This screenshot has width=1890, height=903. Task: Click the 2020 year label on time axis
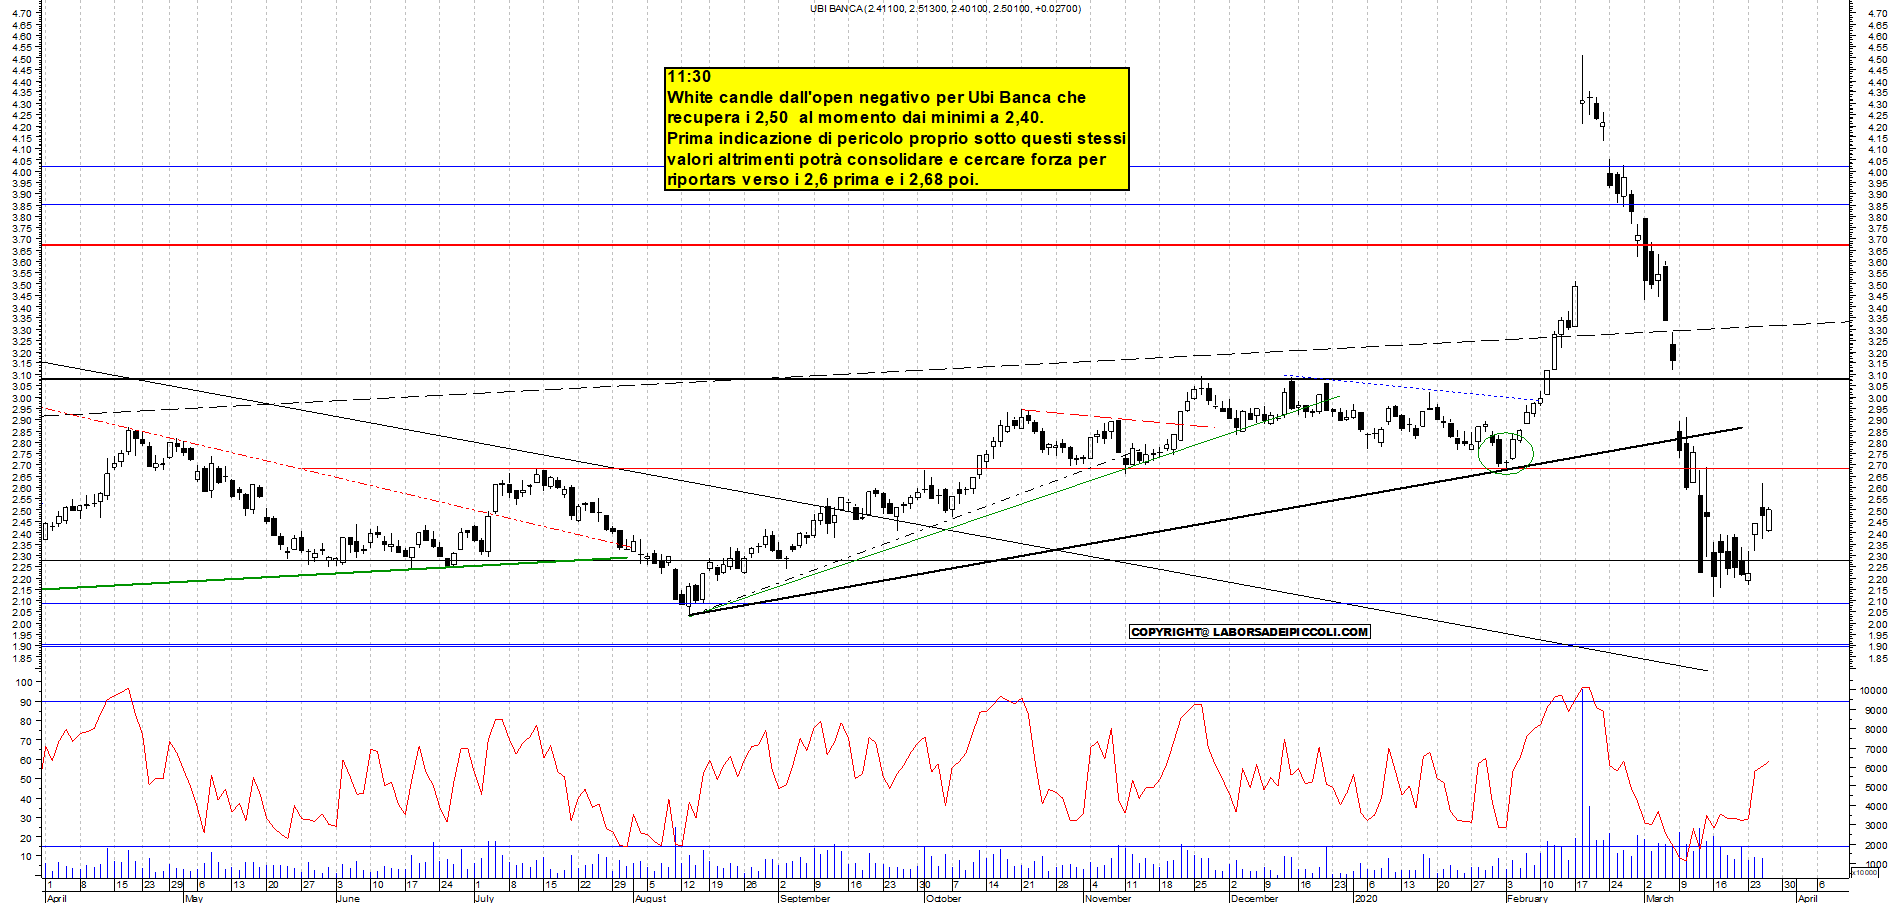click(1365, 898)
